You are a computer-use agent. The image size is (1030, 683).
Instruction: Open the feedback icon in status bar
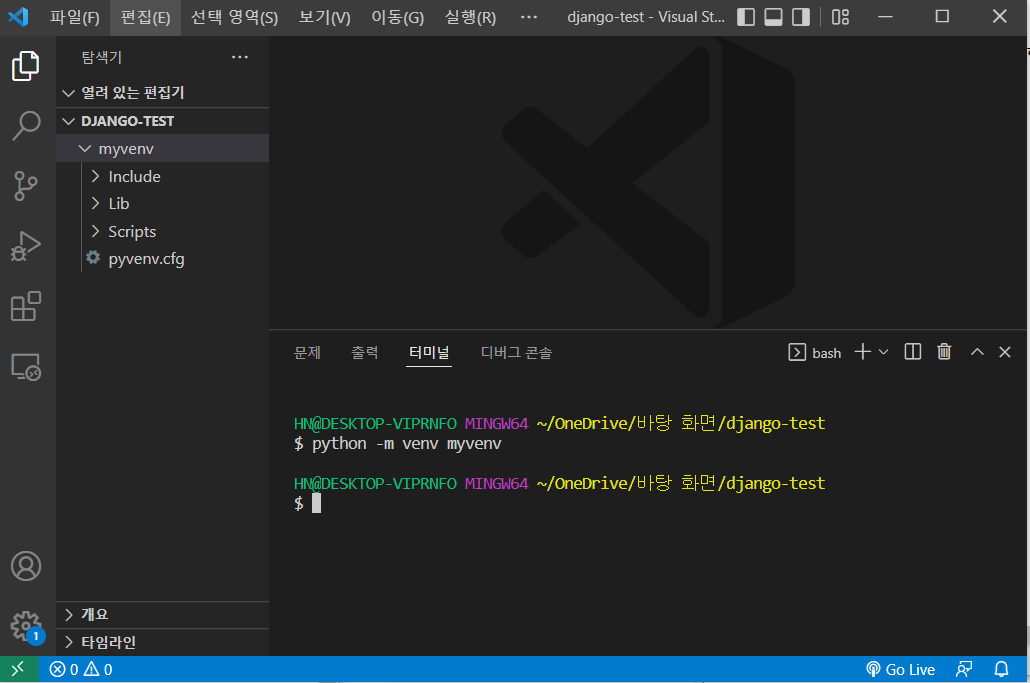click(964, 669)
